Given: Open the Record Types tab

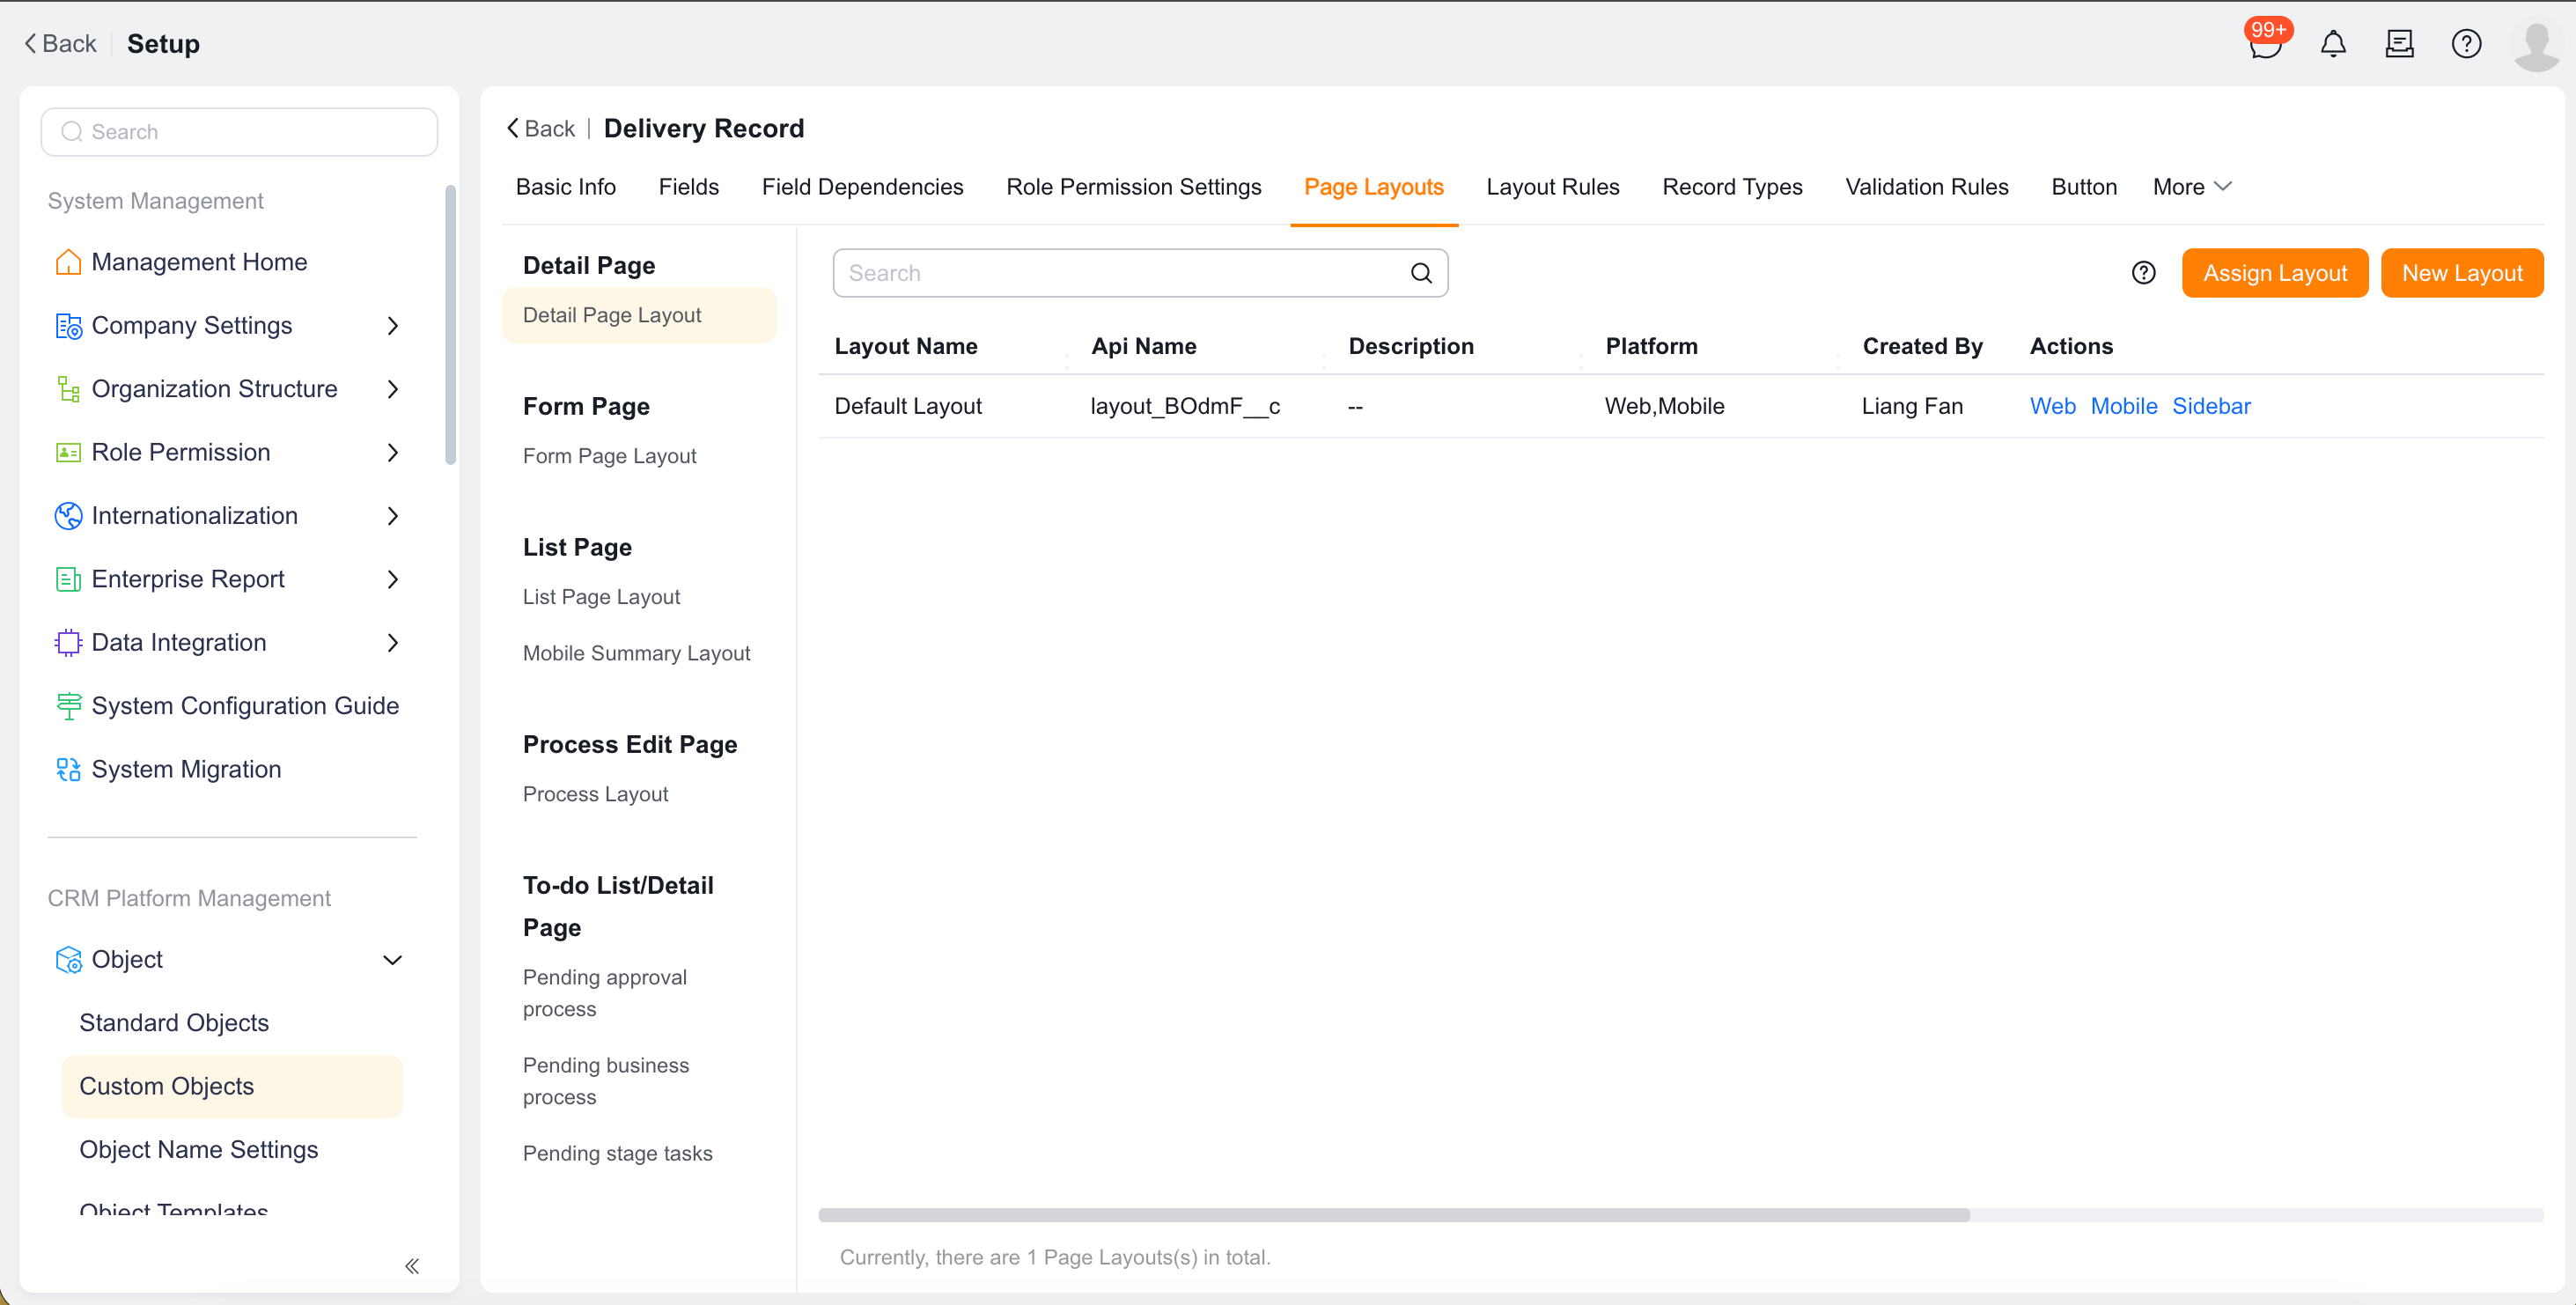Looking at the screenshot, I should pyautogui.click(x=1732, y=187).
